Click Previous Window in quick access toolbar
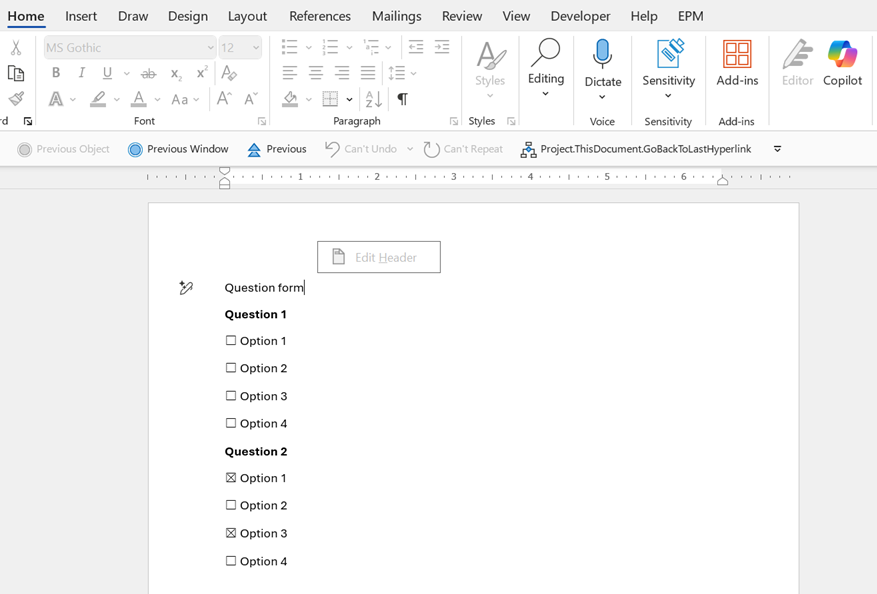The width and height of the screenshot is (877, 594). 178,149
